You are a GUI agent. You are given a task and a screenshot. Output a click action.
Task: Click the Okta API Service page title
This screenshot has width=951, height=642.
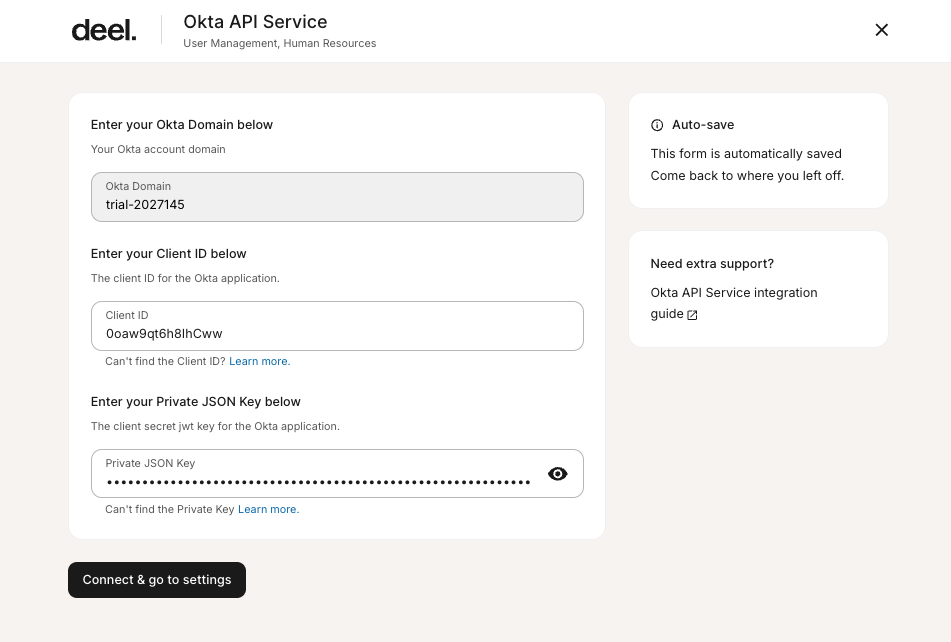(x=255, y=21)
